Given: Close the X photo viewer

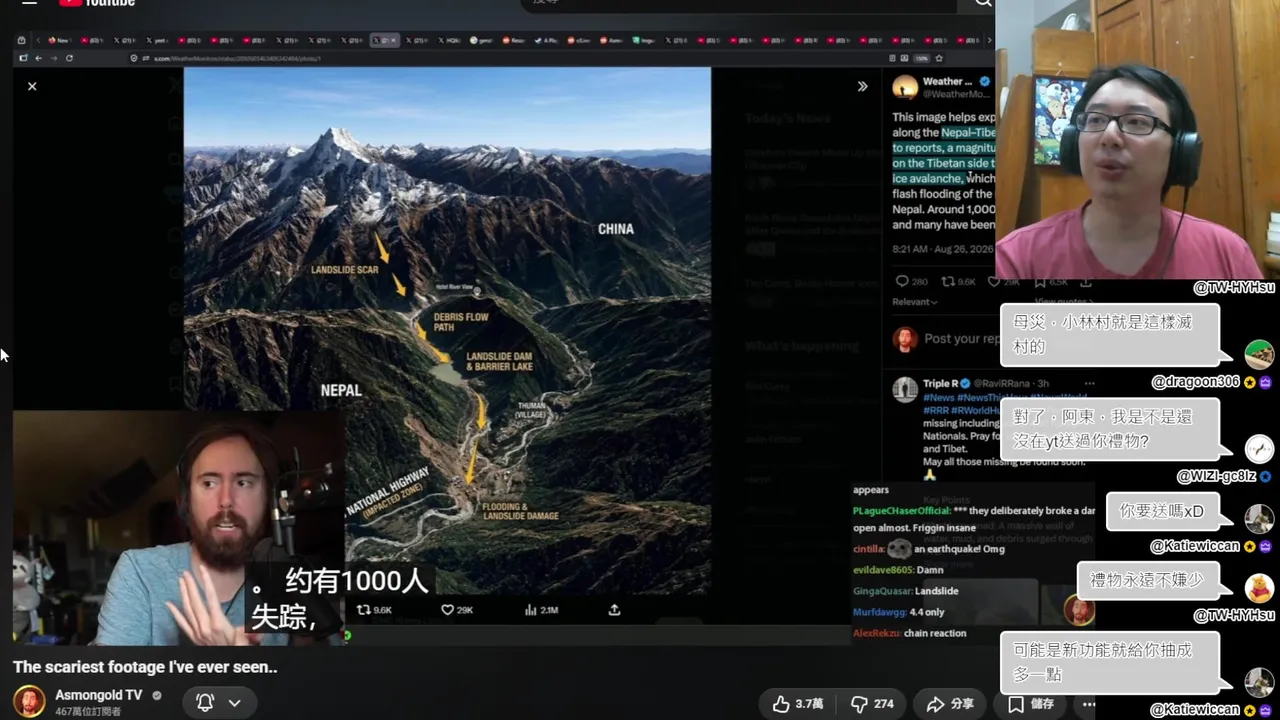Looking at the screenshot, I should [x=32, y=87].
